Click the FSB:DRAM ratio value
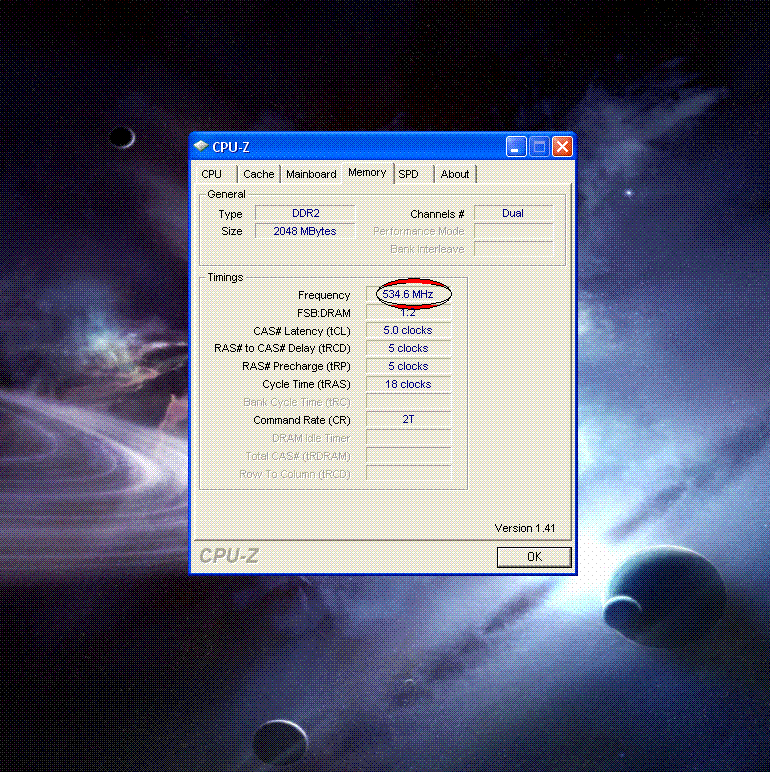This screenshot has height=776, width=770. 408,313
